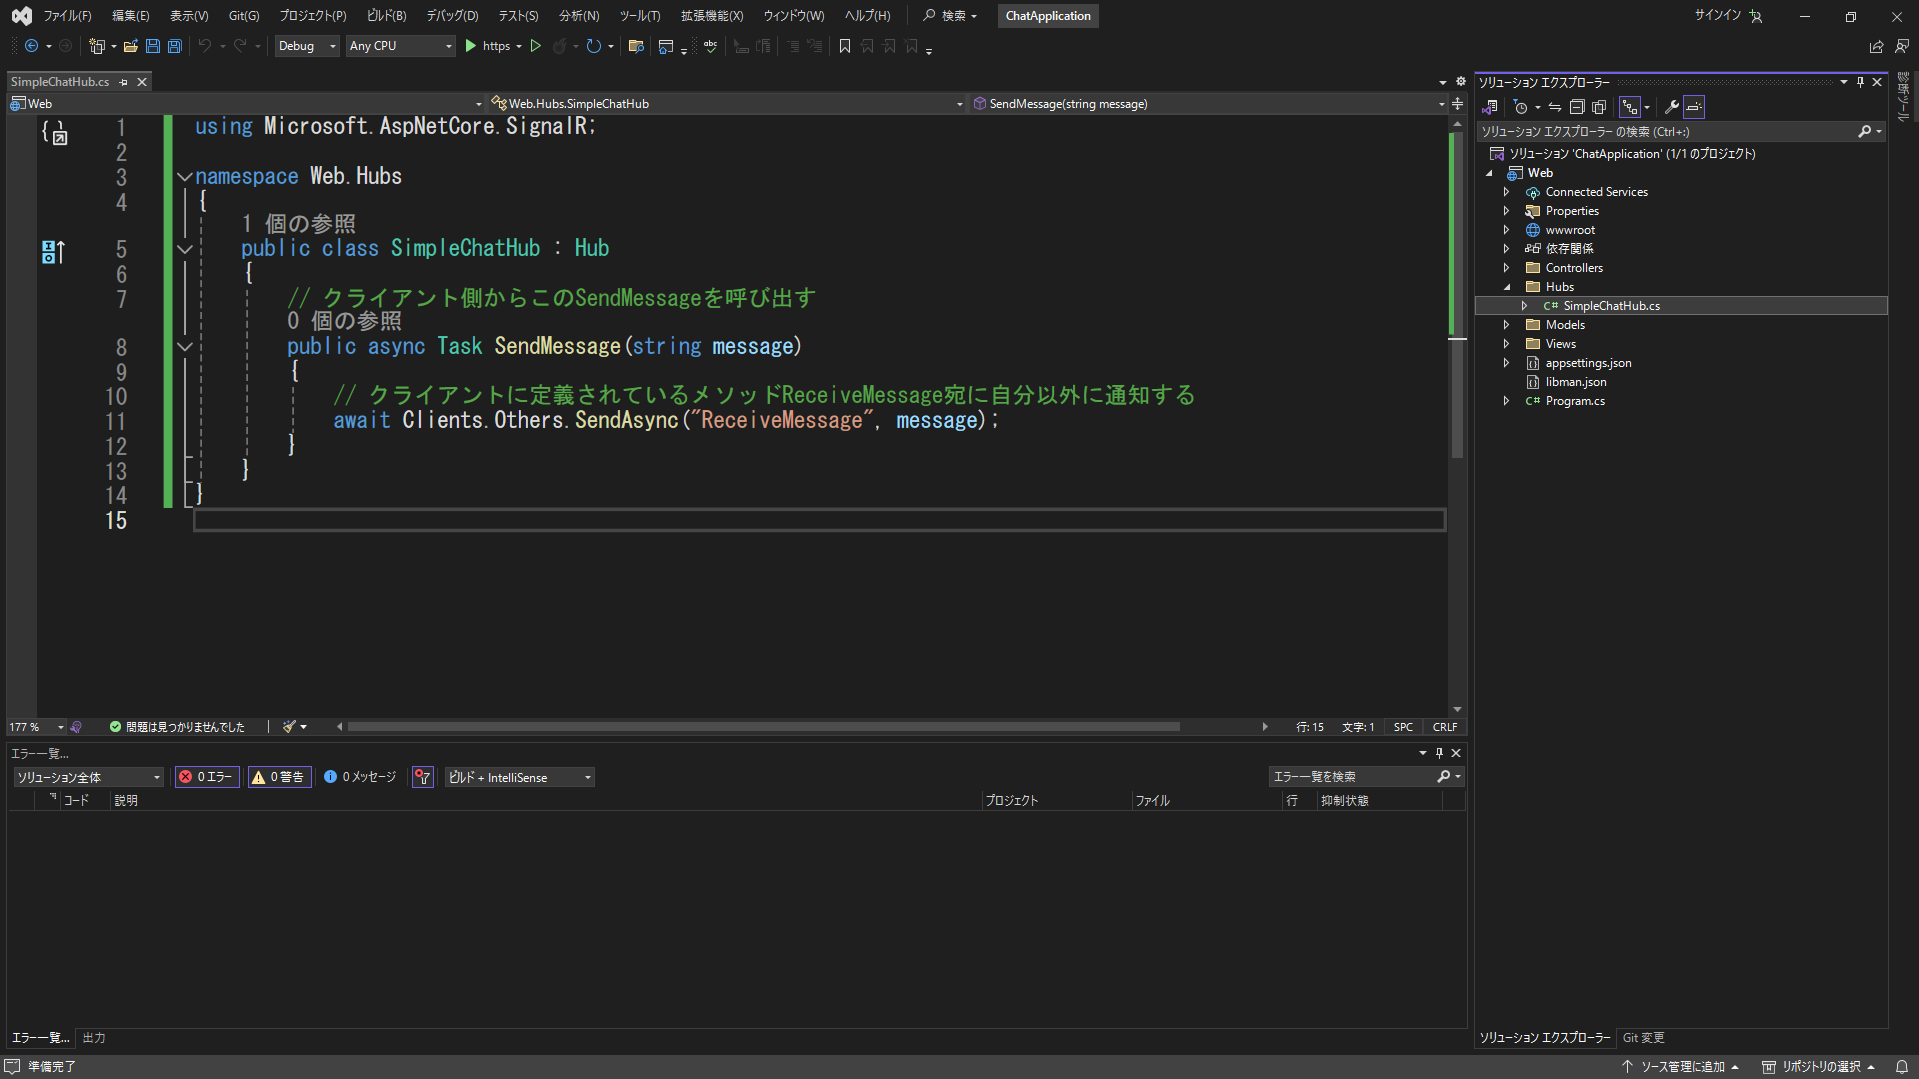
Task: Select appsettings.json in Solution Explorer
Action: (1588, 363)
